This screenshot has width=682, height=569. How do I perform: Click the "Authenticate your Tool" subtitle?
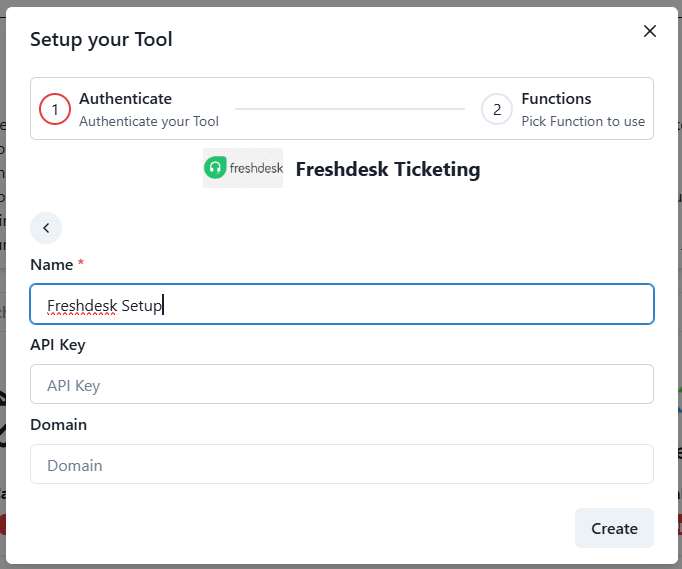pyautogui.click(x=149, y=121)
